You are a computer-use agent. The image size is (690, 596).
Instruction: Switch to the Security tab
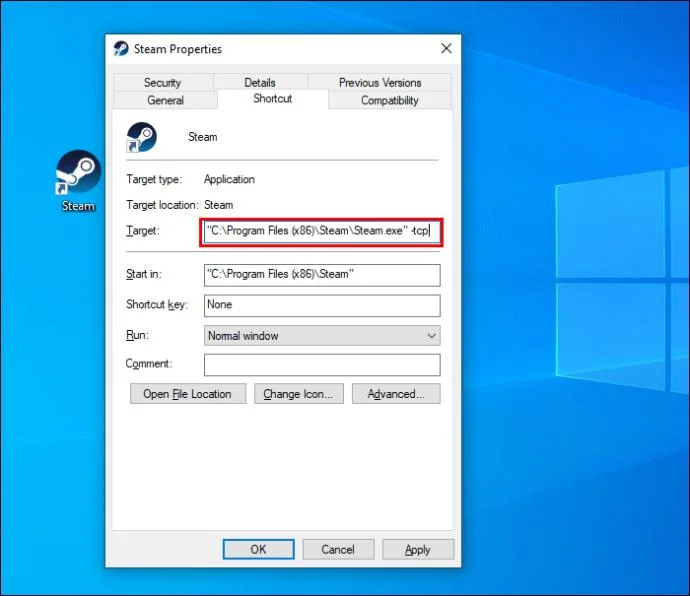[x=163, y=82]
